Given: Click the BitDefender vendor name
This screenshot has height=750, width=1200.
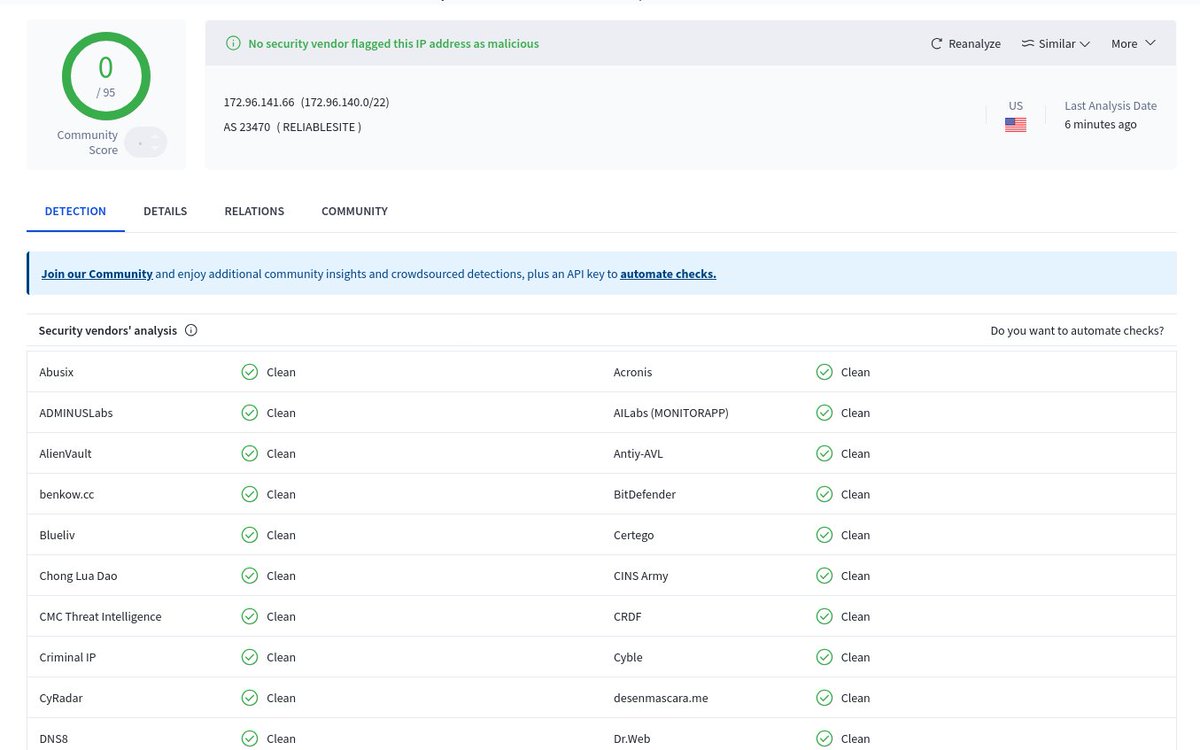Looking at the screenshot, I should click(644, 494).
